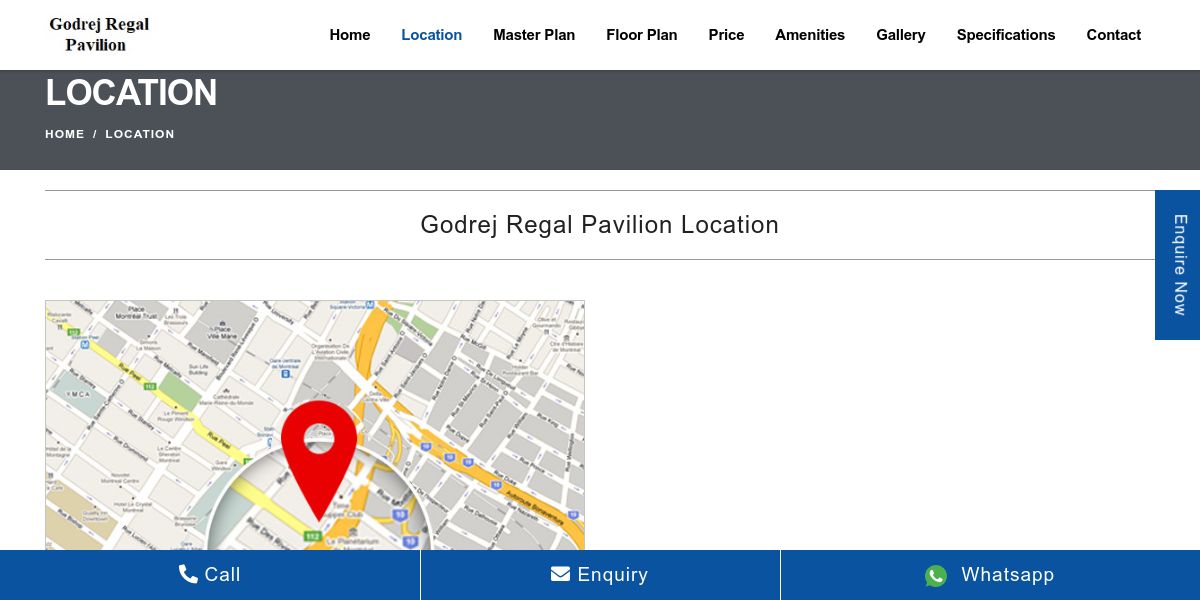Click the LOCATION banner title
Viewport: 1200px width, 600px height.
tap(131, 93)
